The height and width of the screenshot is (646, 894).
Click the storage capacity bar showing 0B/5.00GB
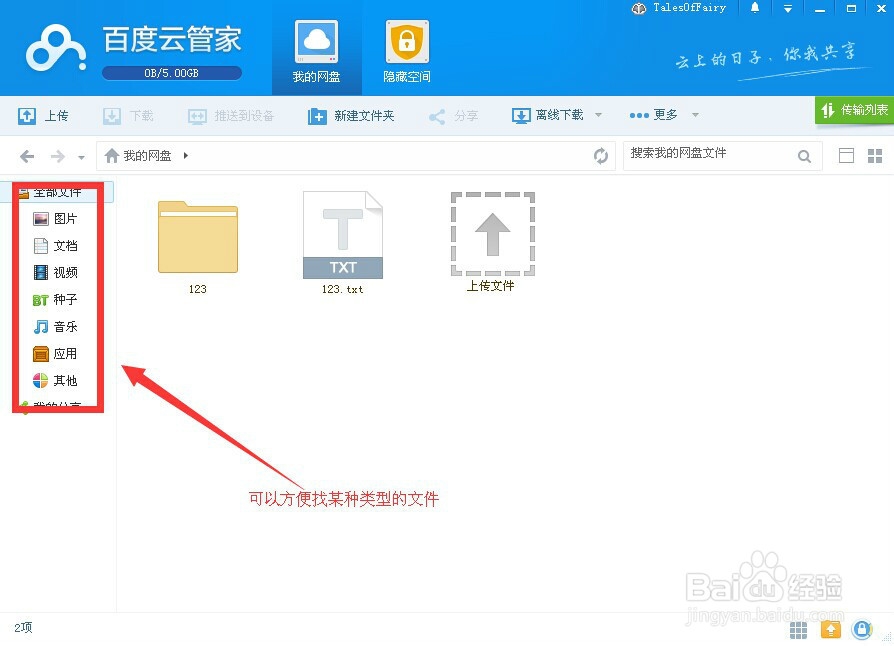(x=171, y=72)
